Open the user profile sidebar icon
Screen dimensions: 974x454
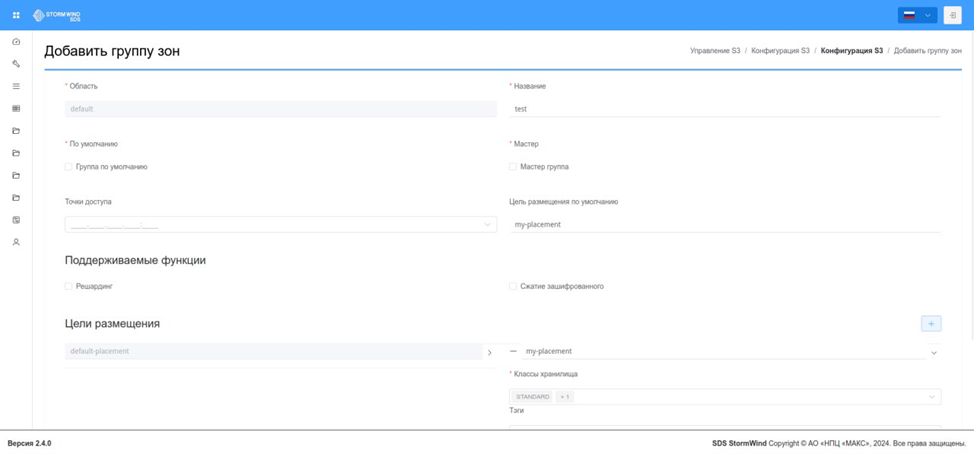pyautogui.click(x=16, y=242)
